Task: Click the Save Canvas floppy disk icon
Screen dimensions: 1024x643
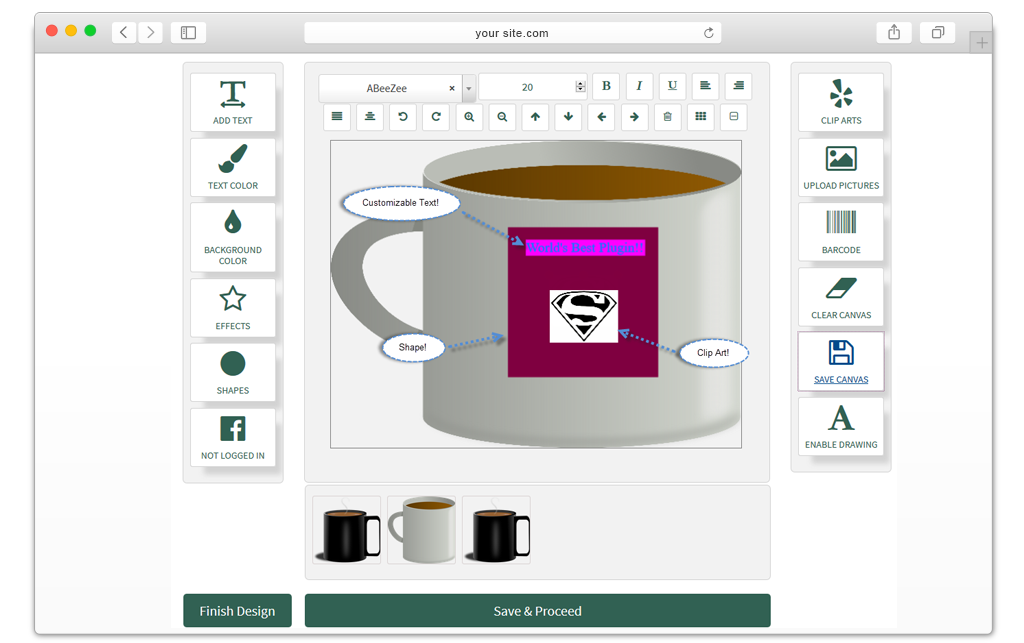Action: point(840,353)
